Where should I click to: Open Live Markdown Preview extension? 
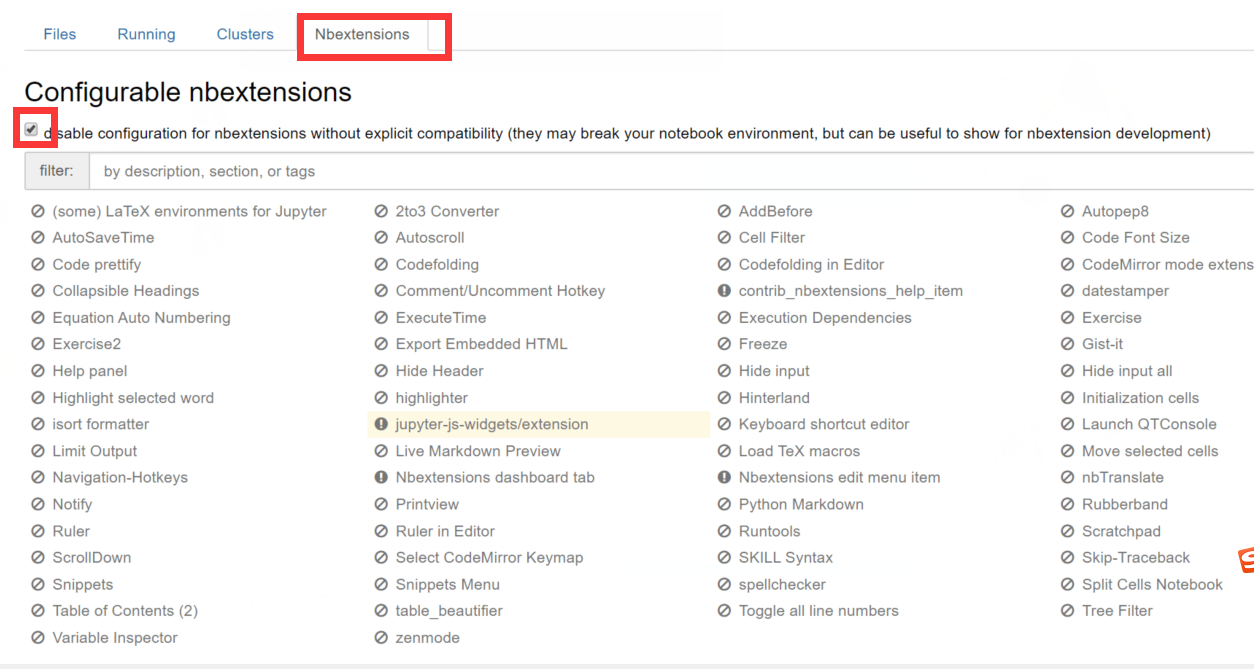(478, 451)
